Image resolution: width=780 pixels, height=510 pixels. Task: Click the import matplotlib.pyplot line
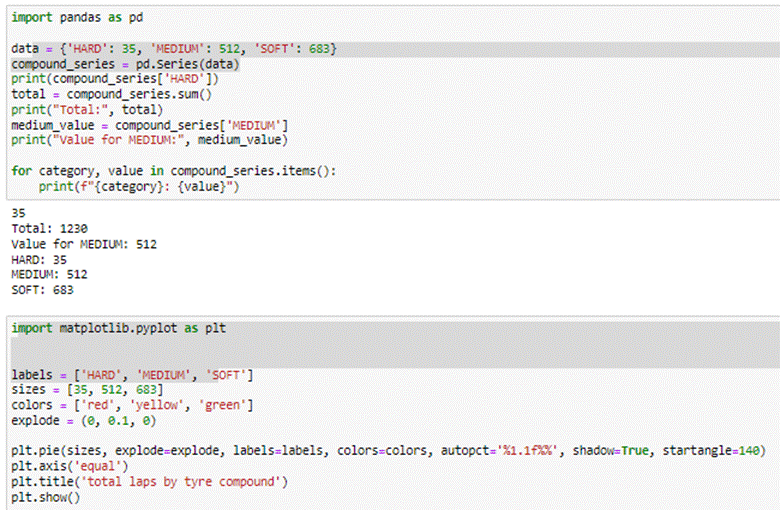click(118, 328)
